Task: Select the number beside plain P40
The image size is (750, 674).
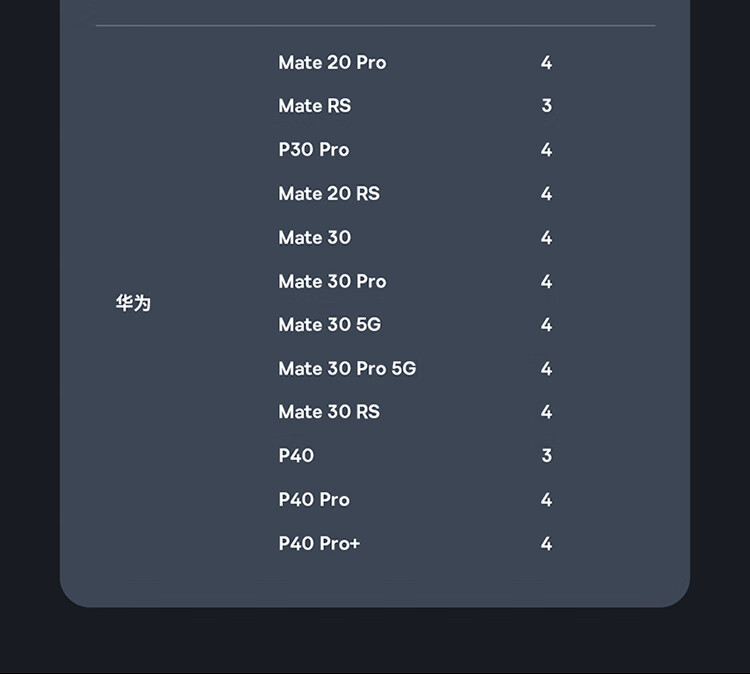Action: pyautogui.click(x=546, y=456)
